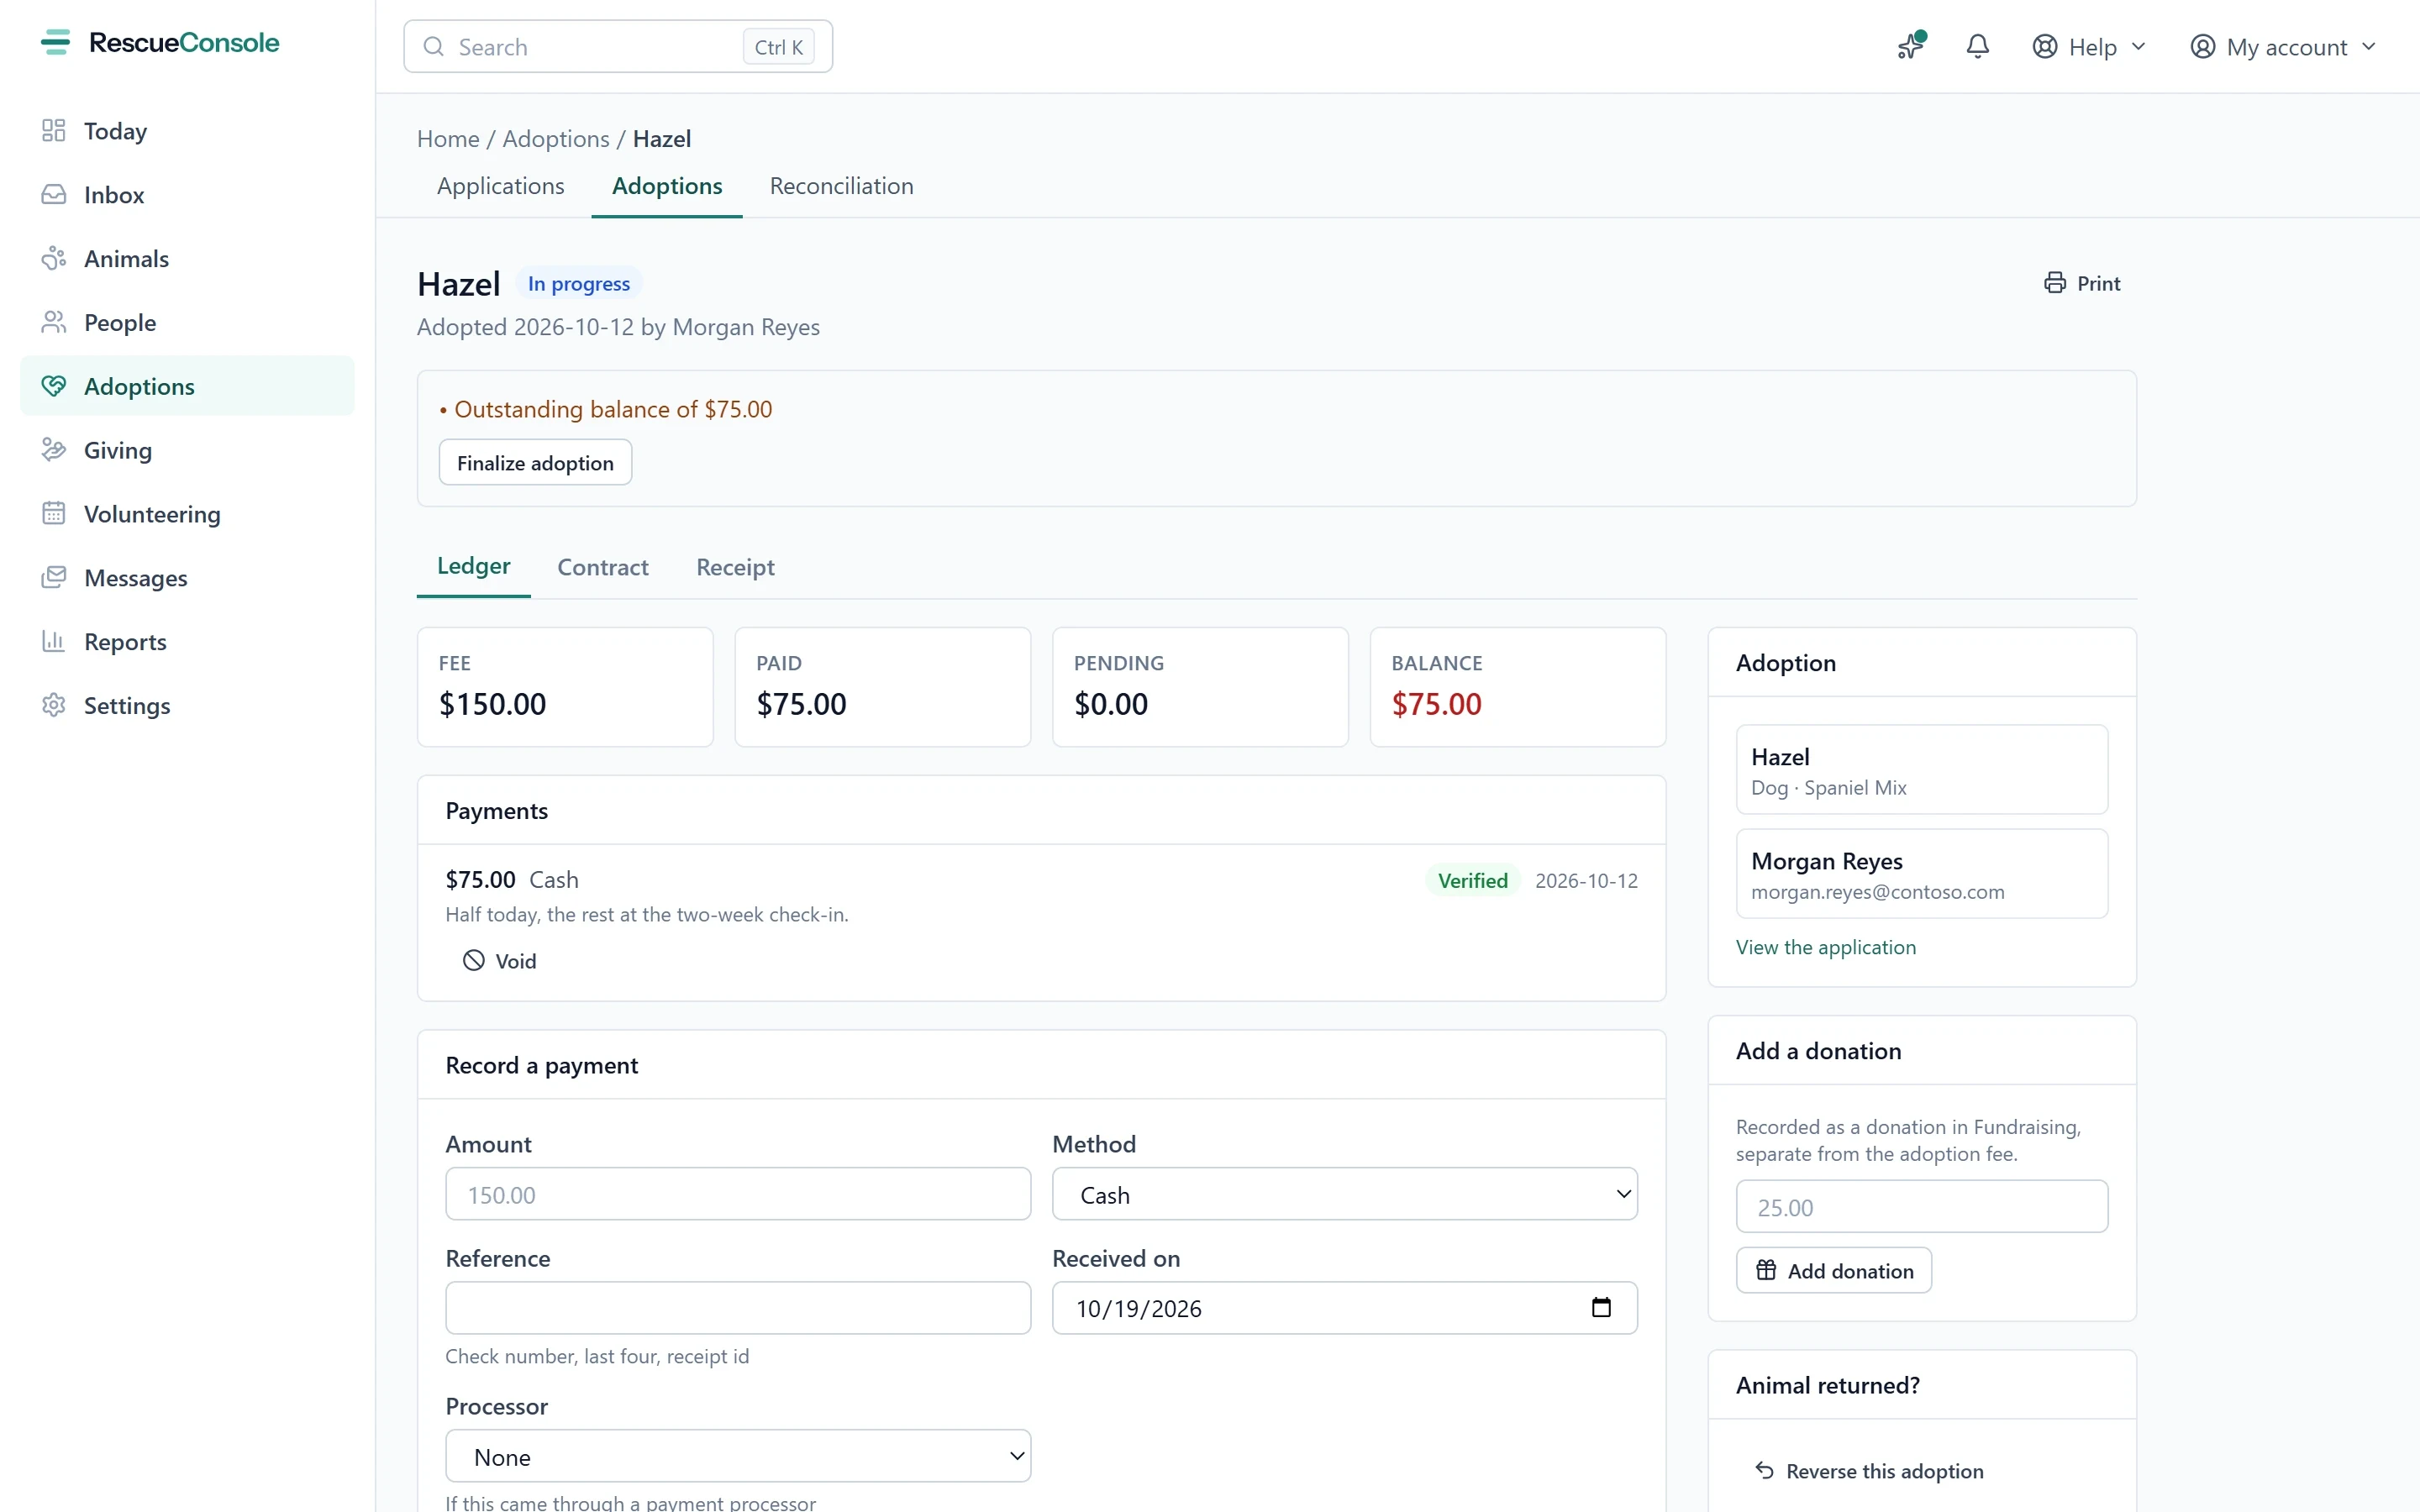2420x1512 pixels.
Task: Switch to the Reconciliation tab
Action: coord(841,186)
